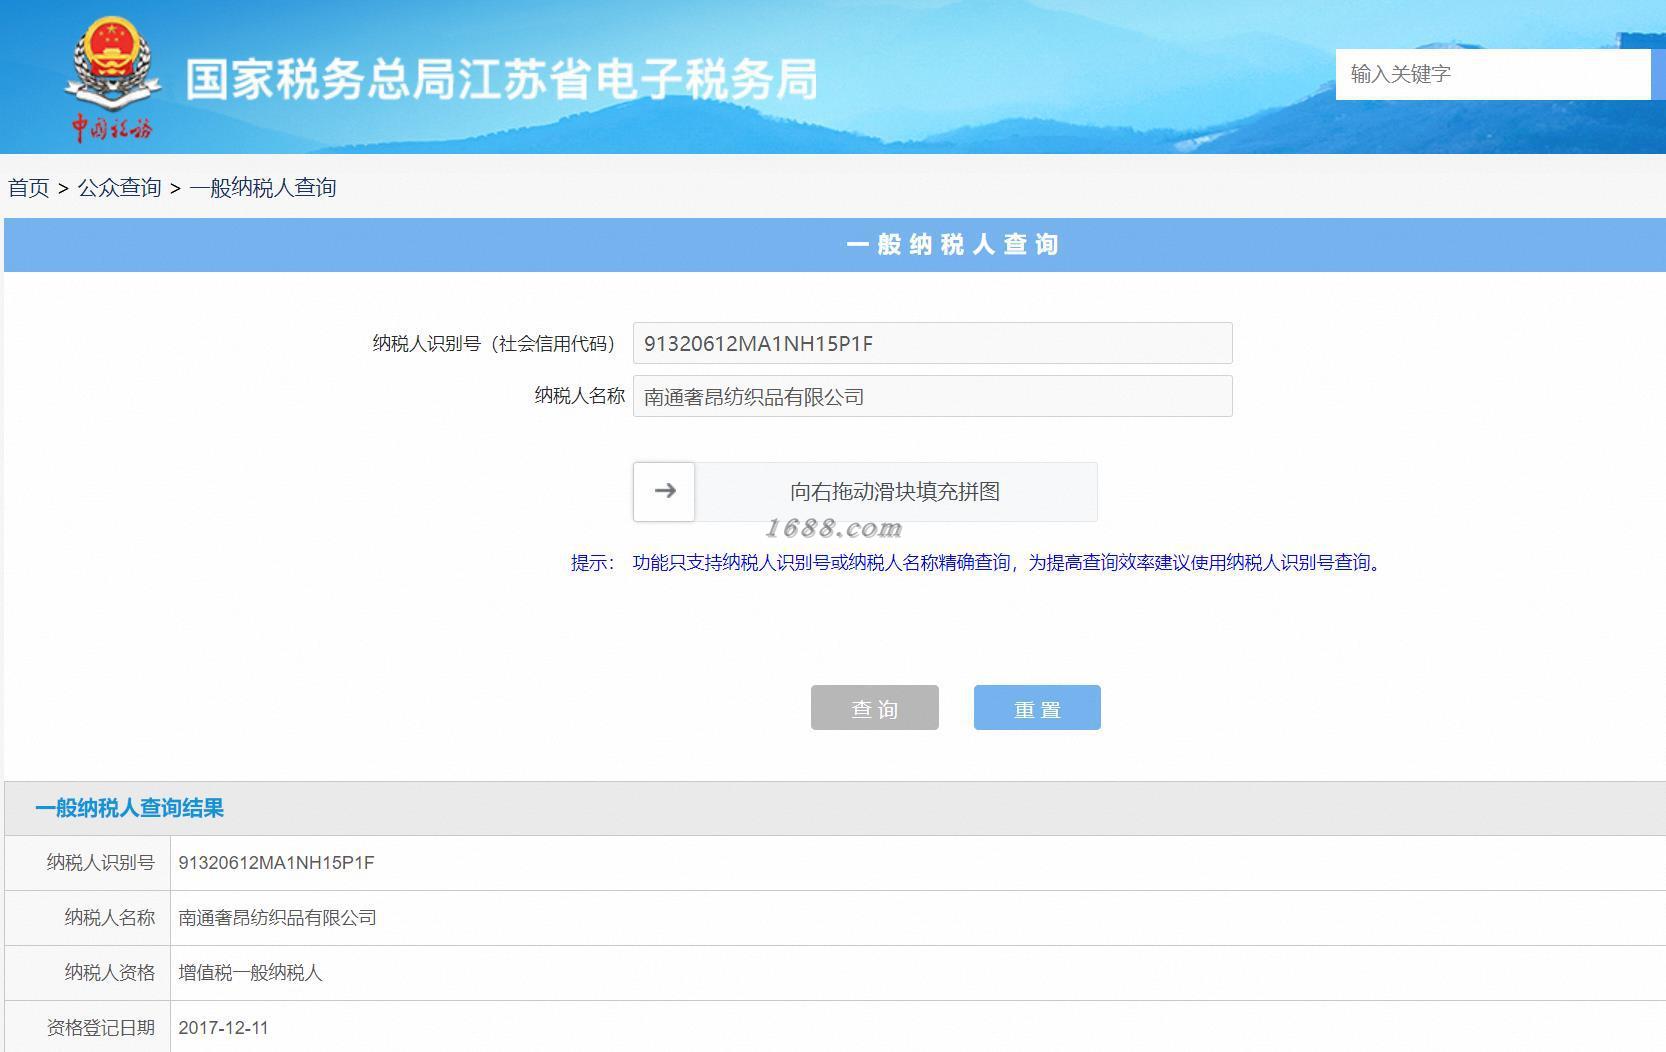Go to 首页 in the breadcrumb

tap(29, 188)
